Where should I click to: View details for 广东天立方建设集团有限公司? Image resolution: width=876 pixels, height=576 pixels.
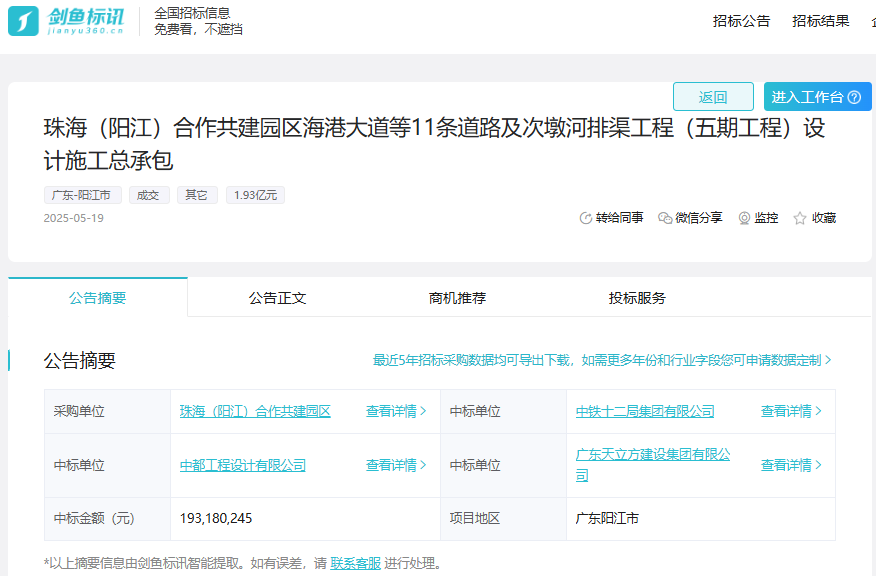click(x=791, y=465)
